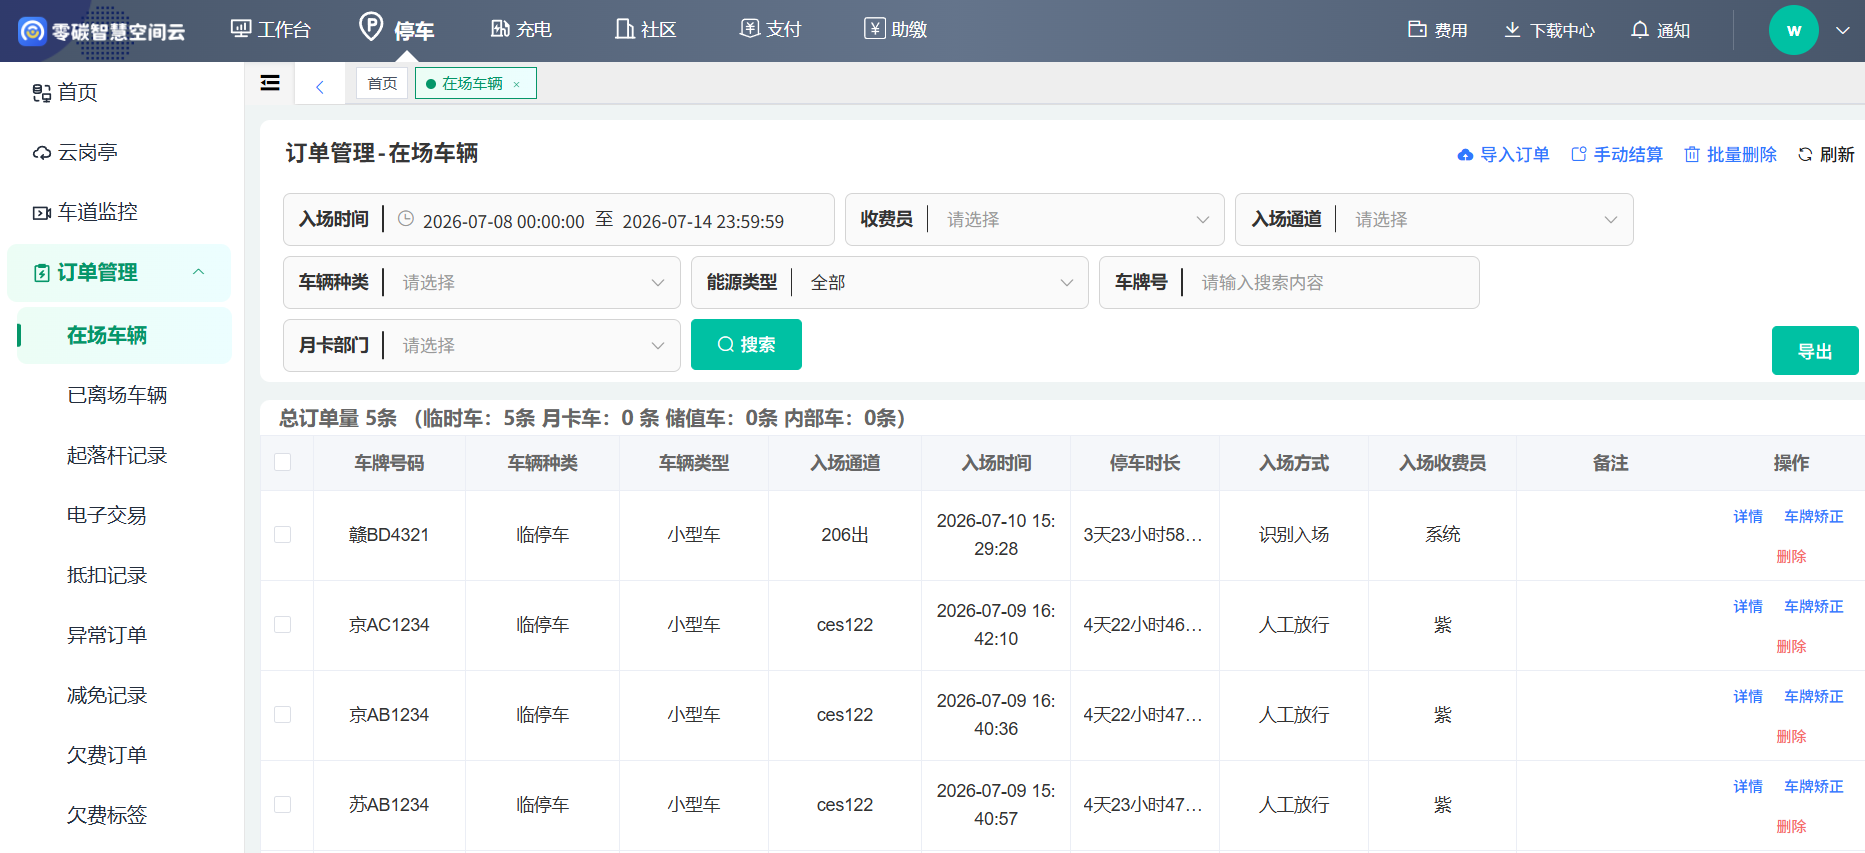Click the green 导出 export button
This screenshot has width=1865, height=853.
click(1815, 351)
